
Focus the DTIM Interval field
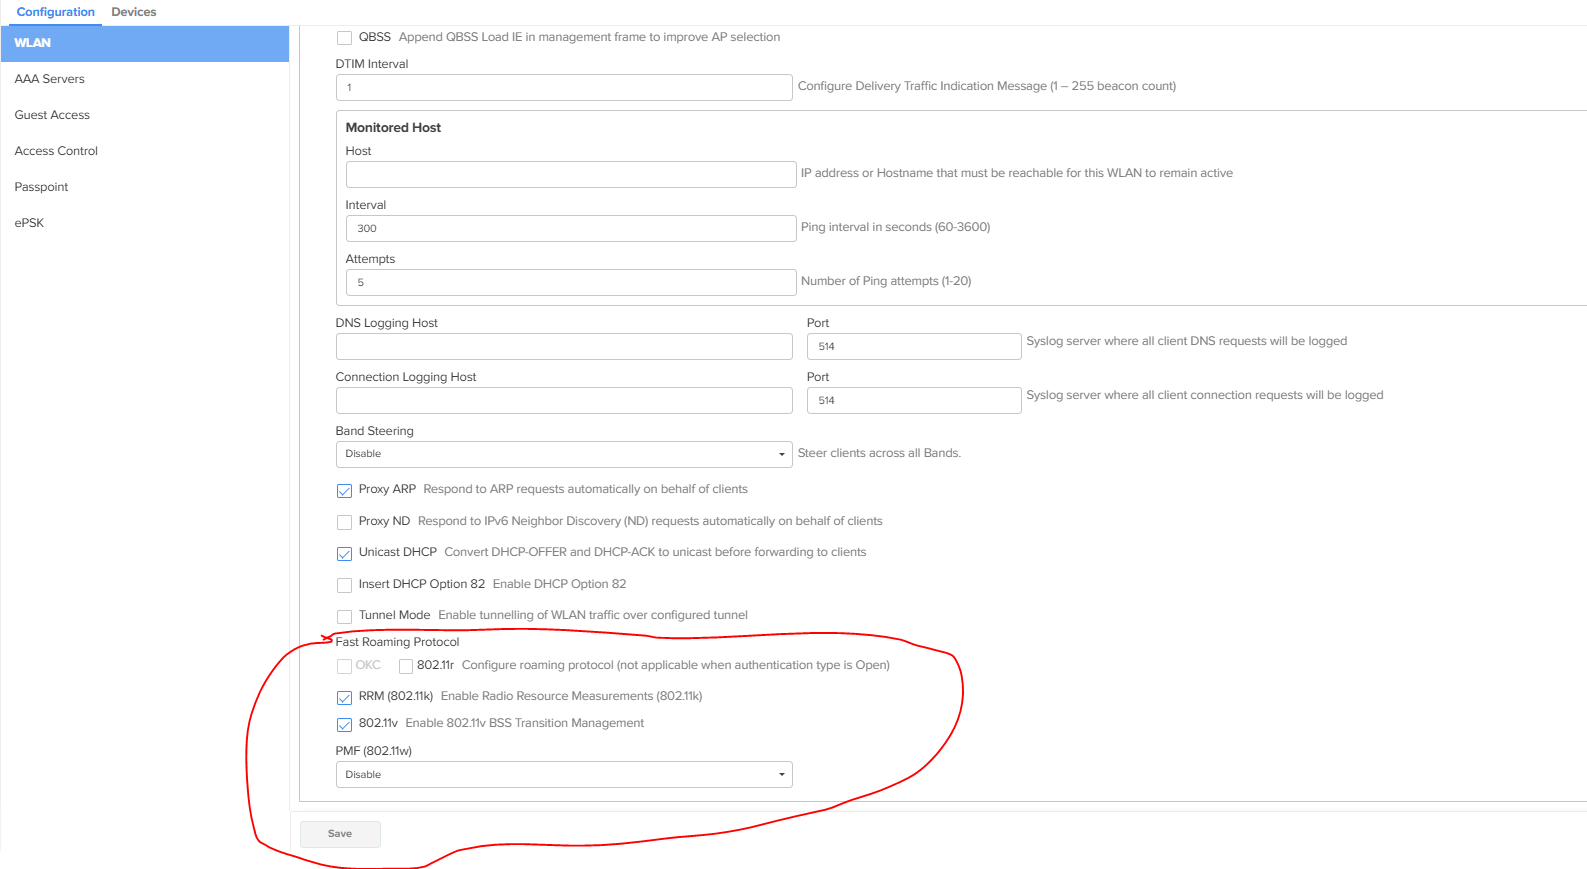coord(564,88)
